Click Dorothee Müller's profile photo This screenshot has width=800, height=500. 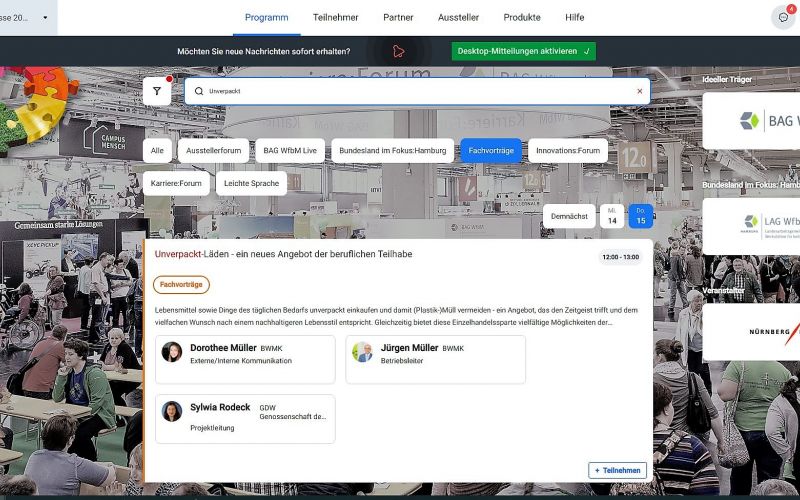tap(172, 352)
